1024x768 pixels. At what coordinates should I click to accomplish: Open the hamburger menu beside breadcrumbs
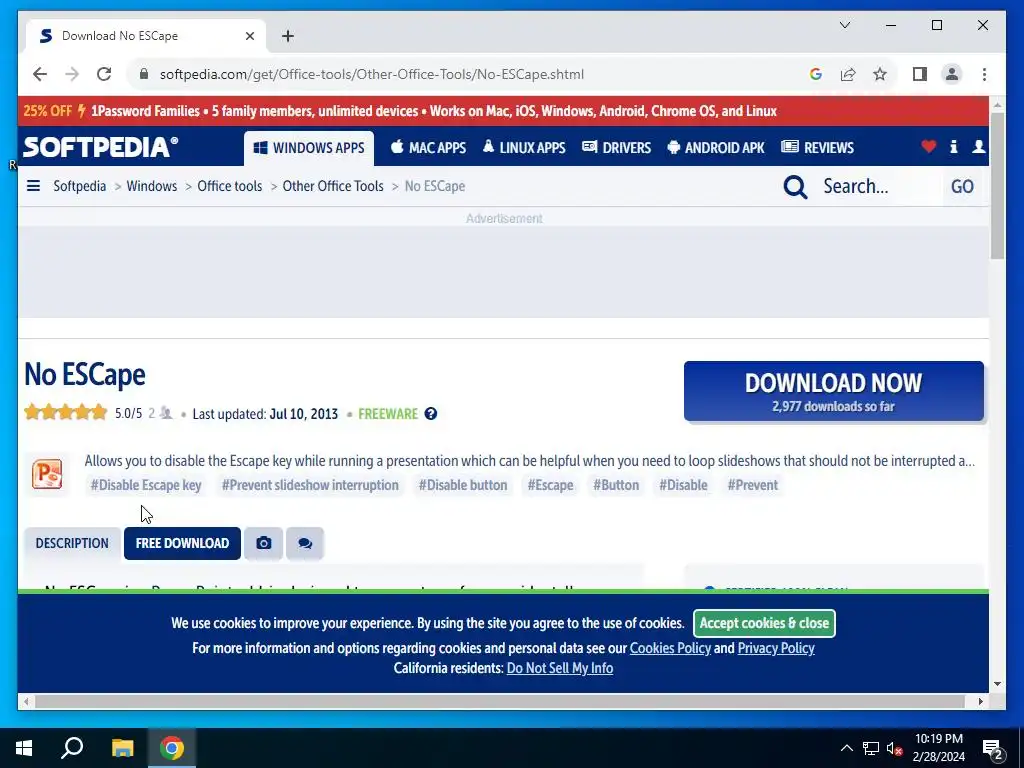pyautogui.click(x=33, y=186)
